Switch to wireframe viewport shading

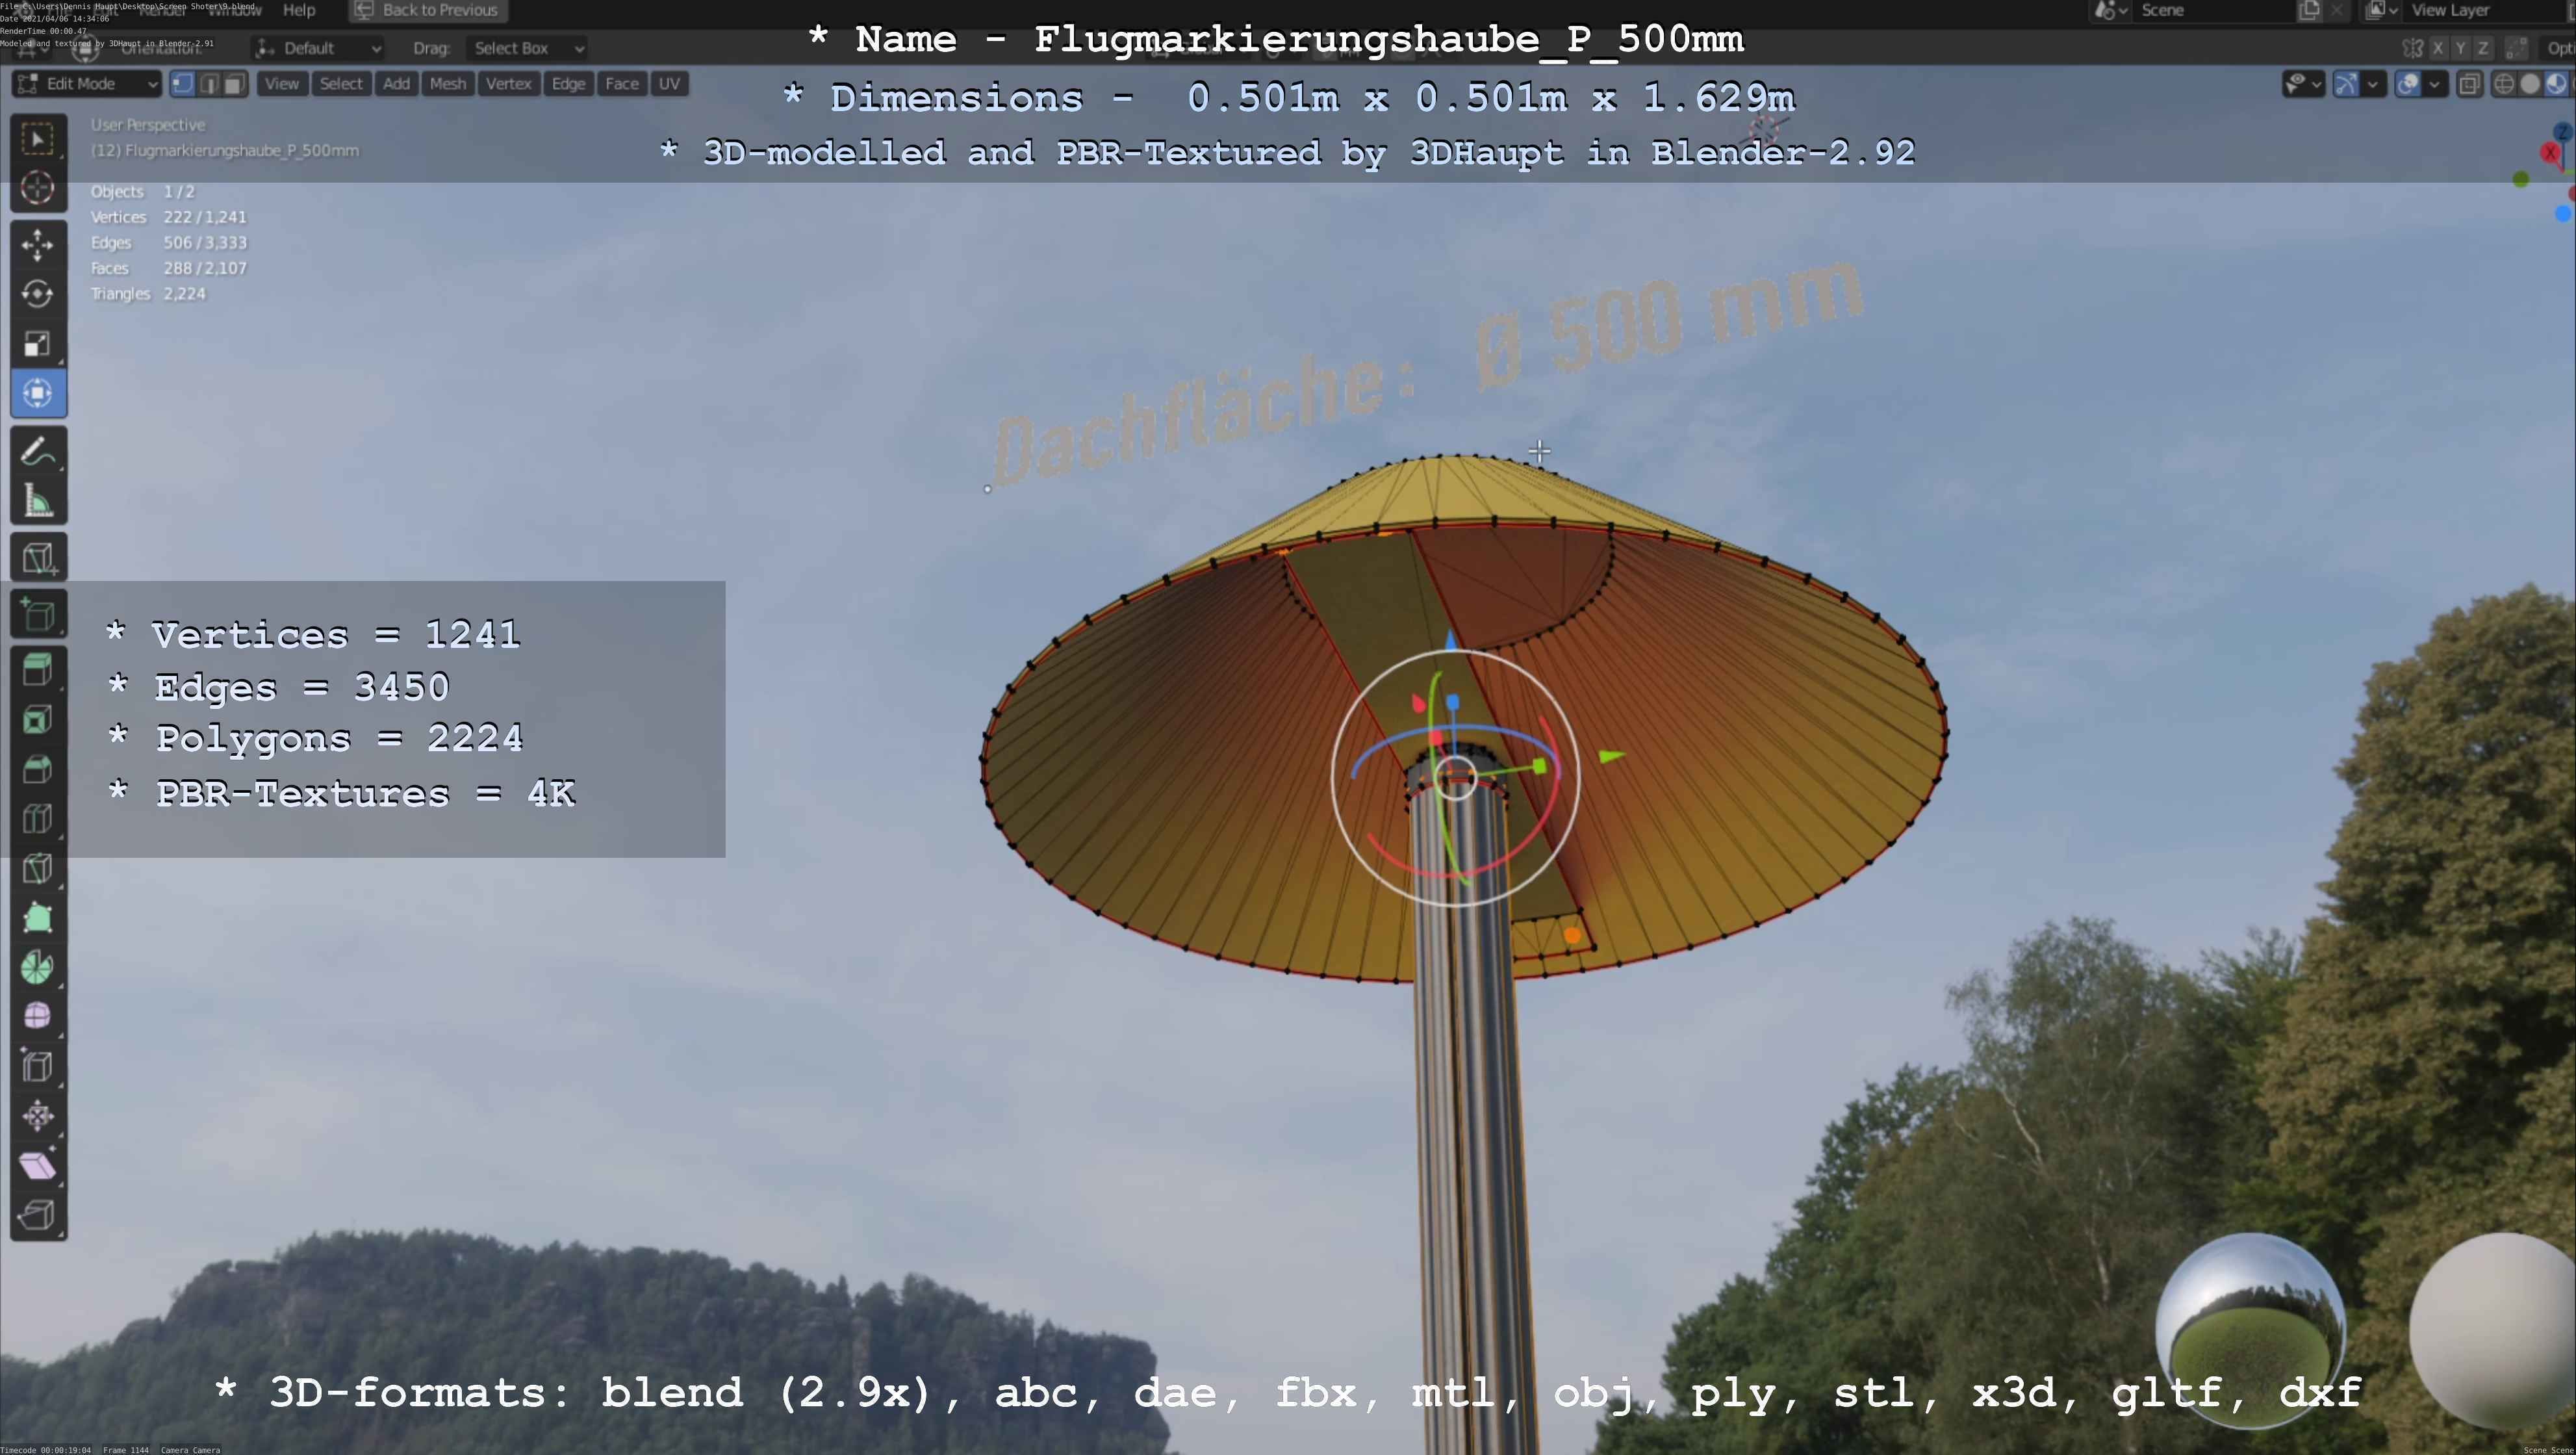(2504, 84)
